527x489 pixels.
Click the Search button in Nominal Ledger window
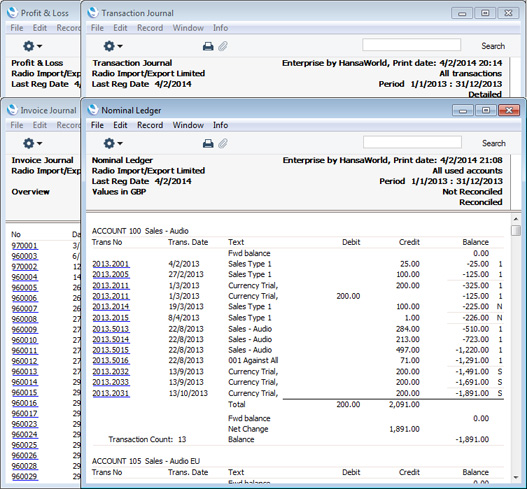pyautogui.click(x=493, y=143)
